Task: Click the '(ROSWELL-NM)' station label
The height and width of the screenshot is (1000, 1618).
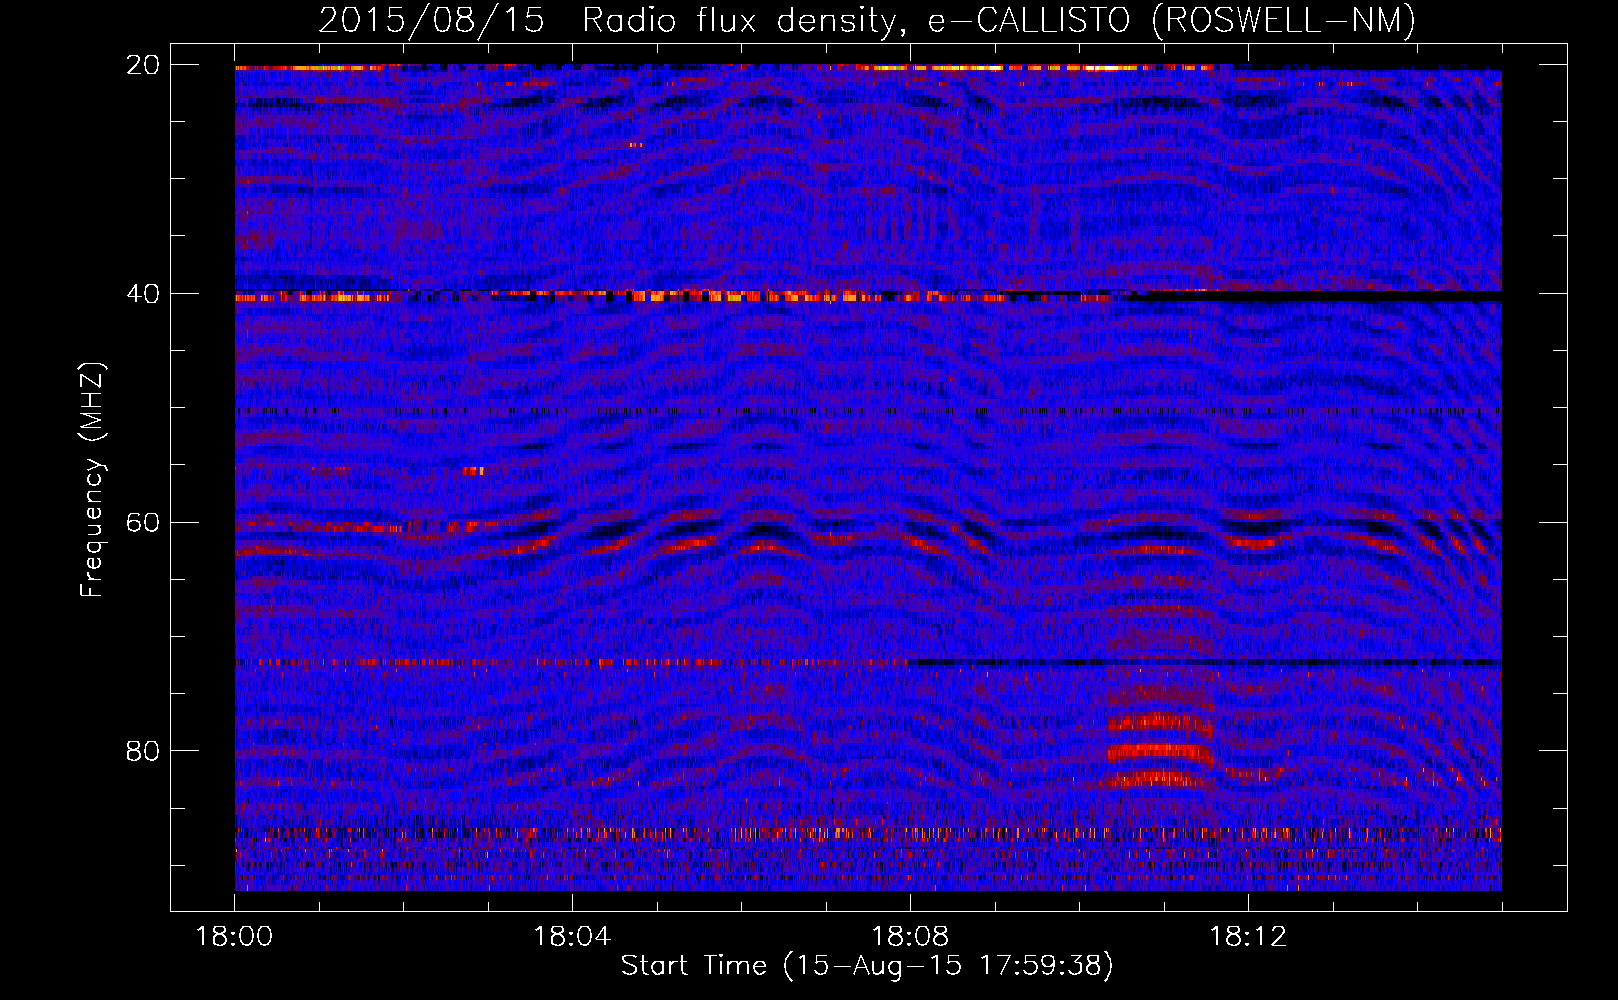Action: pyautogui.click(x=1284, y=20)
